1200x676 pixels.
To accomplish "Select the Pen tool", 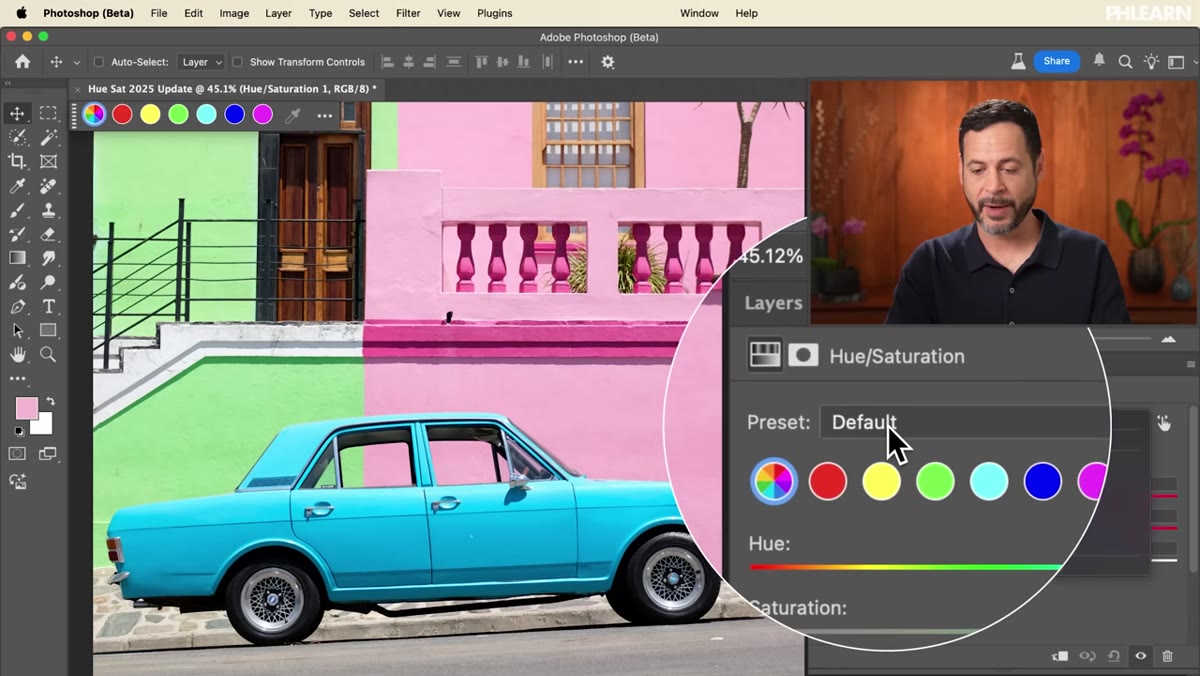I will (x=17, y=307).
